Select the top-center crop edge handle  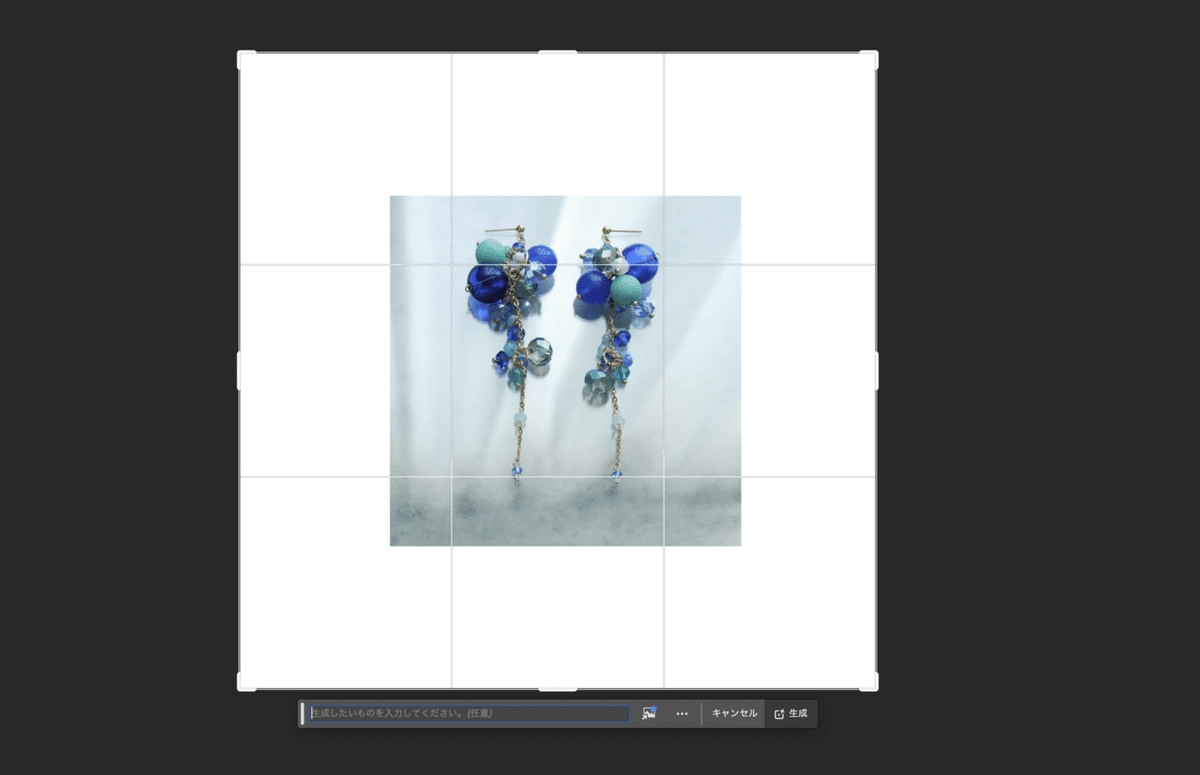558,52
